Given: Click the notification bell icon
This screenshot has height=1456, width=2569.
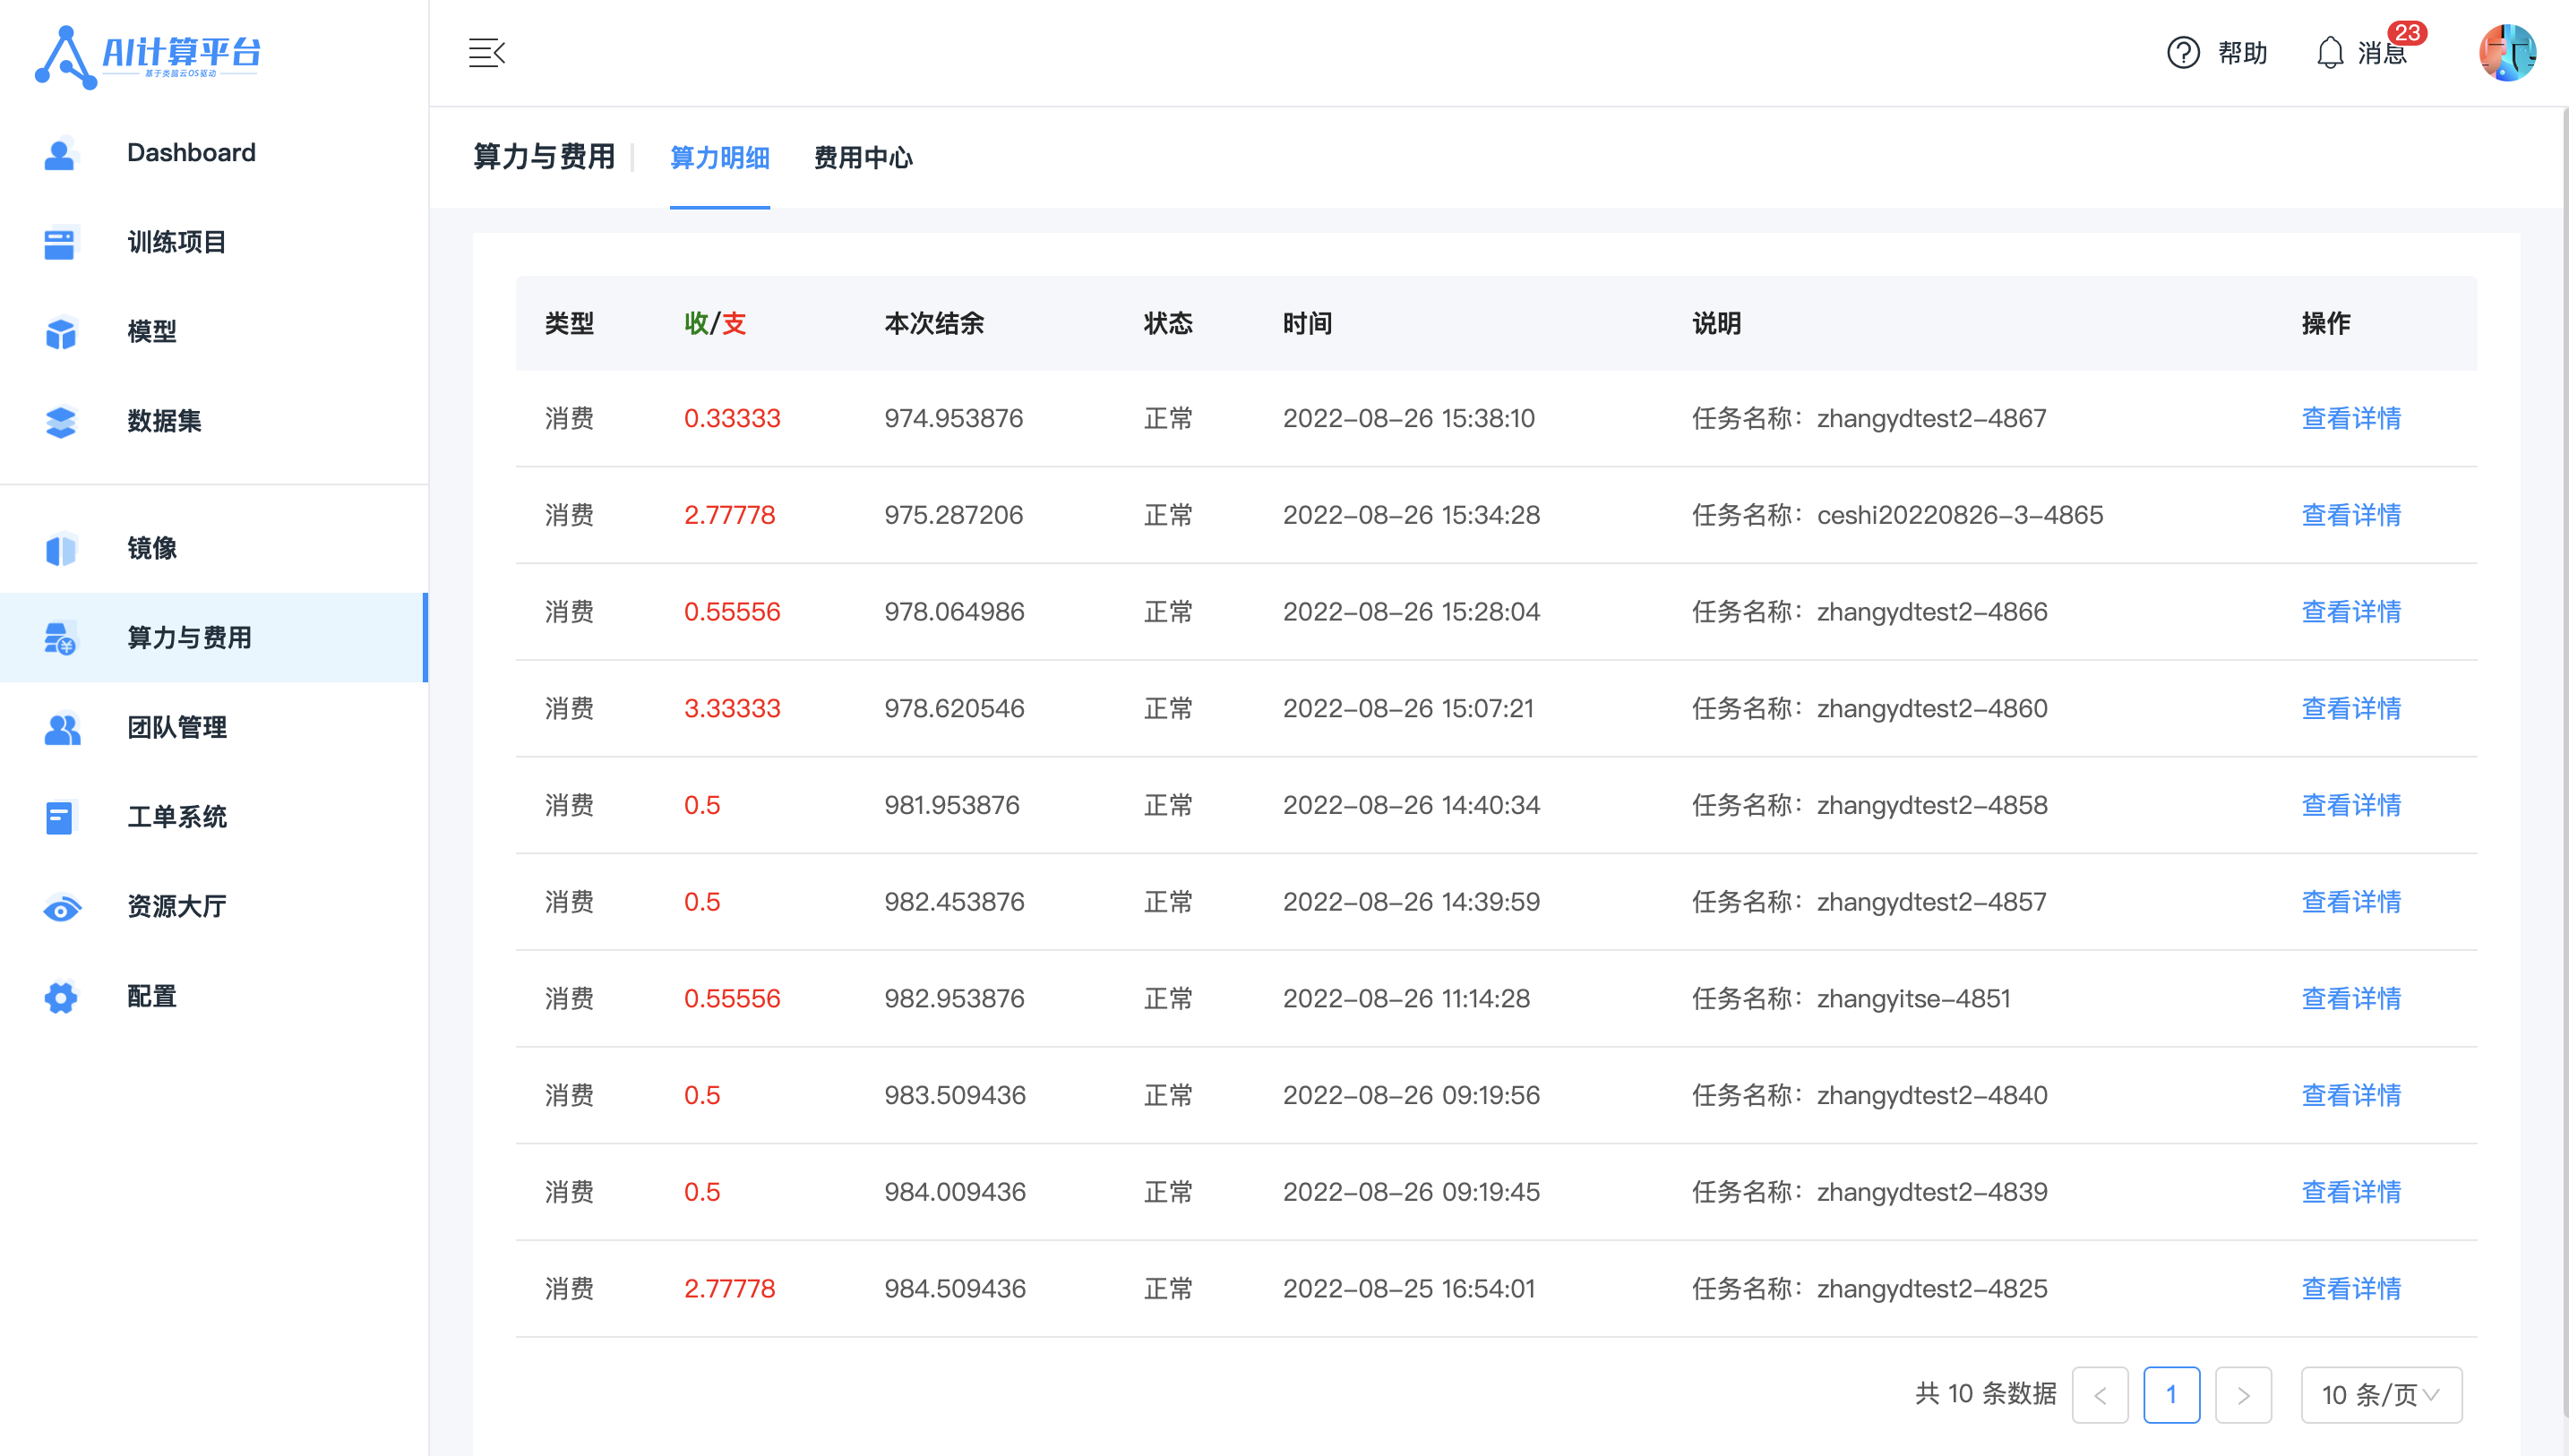Looking at the screenshot, I should [2330, 52].
